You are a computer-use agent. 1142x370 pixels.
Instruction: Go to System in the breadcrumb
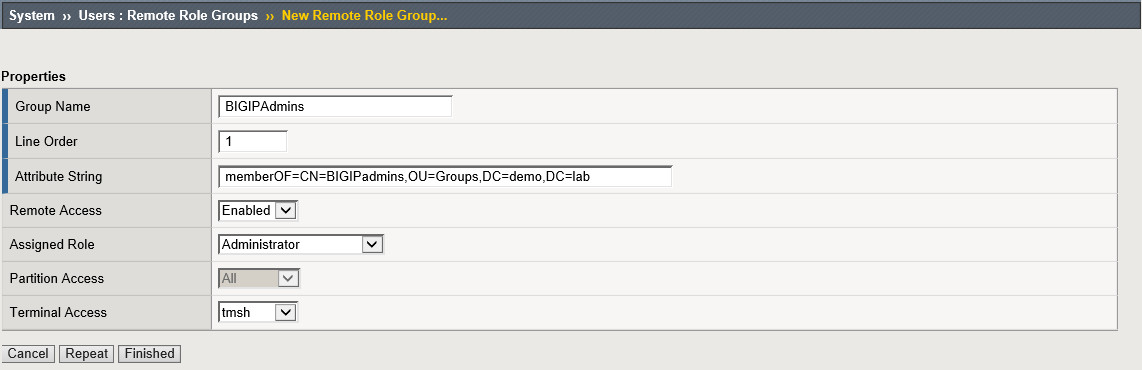pos(31,16)
